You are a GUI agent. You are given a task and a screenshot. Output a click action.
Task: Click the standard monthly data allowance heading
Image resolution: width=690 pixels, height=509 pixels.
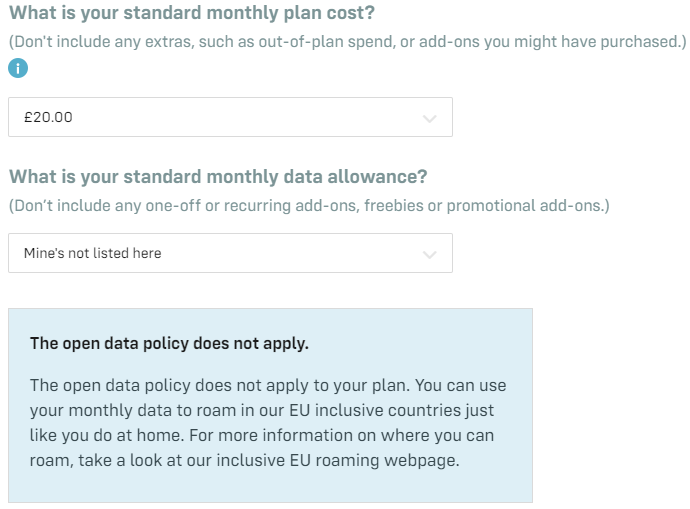[218, 177]
